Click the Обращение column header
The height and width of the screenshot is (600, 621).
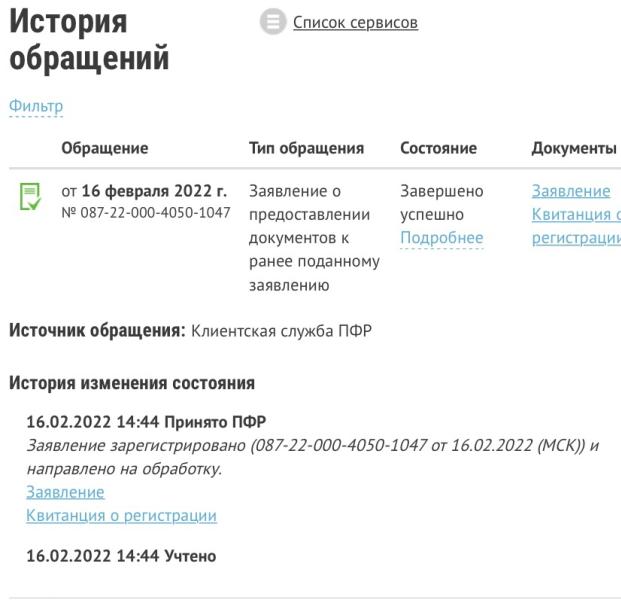pyautogui.click(x=105, y=148)
